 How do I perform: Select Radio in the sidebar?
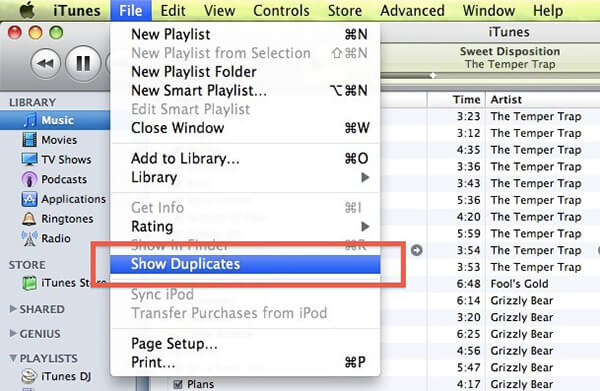(55, 238)
